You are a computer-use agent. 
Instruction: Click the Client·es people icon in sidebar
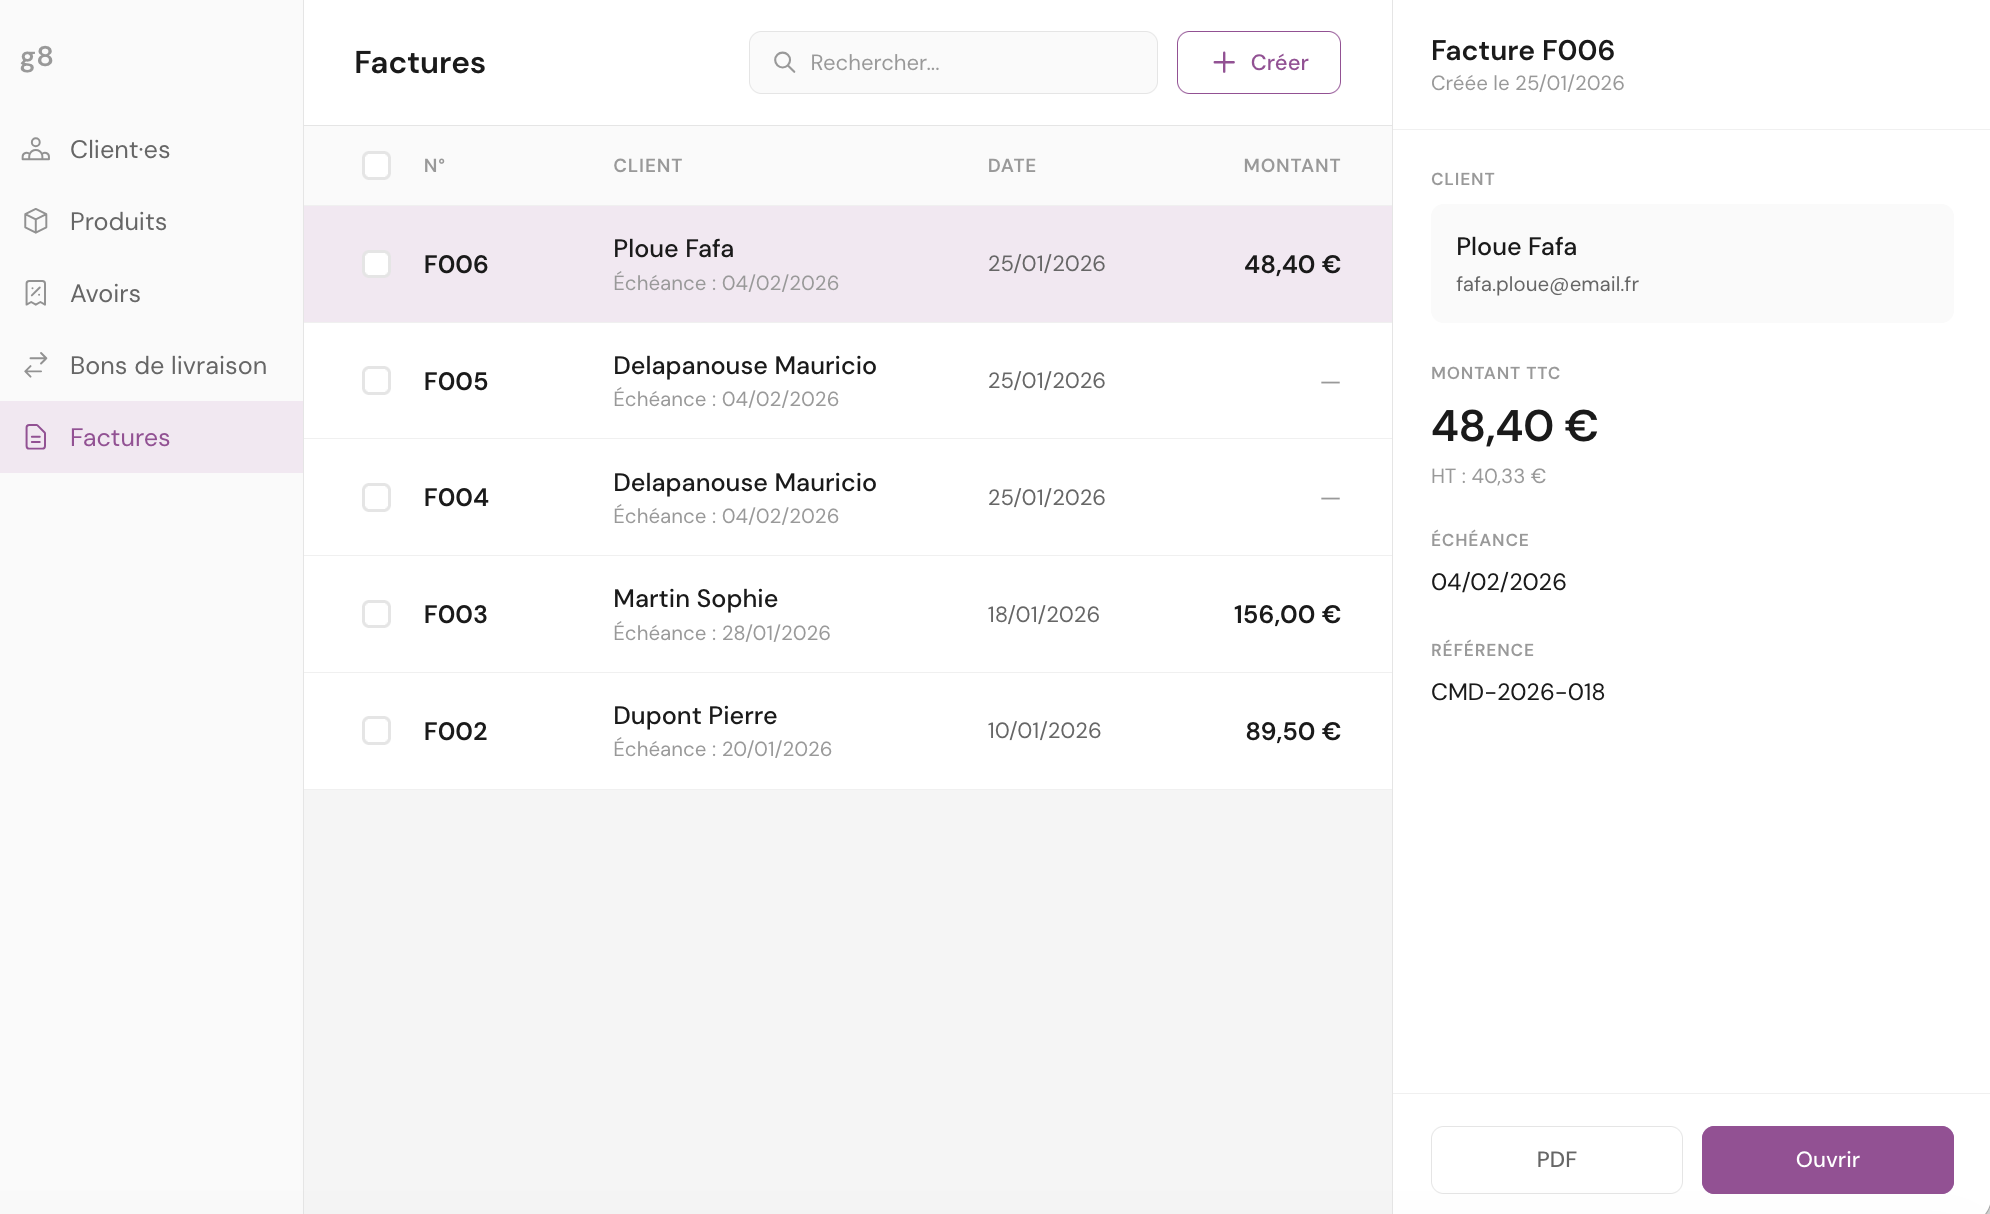click(36, 150)
